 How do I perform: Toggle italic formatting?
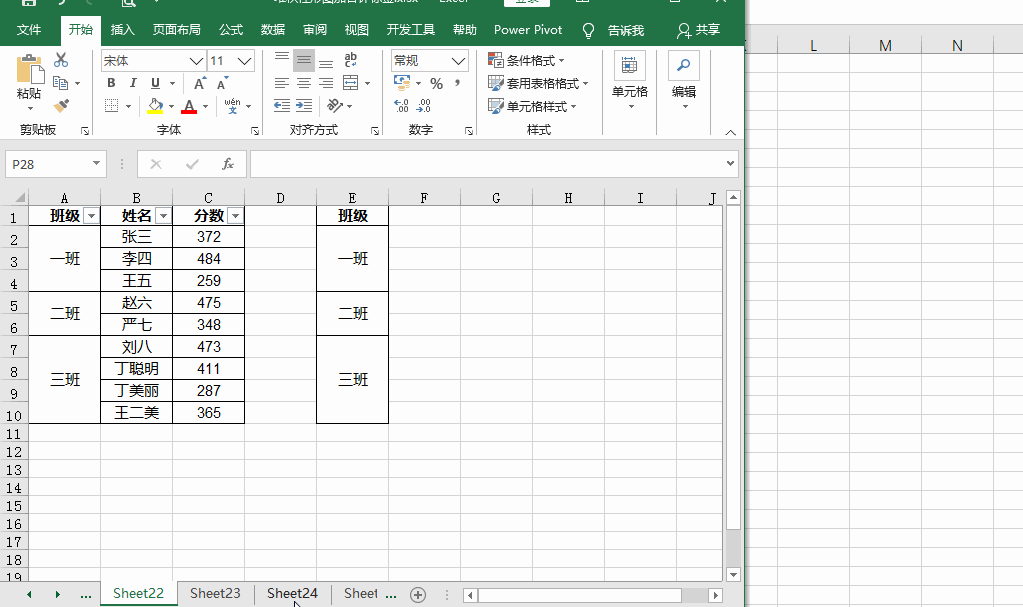(x=133, y=83)
